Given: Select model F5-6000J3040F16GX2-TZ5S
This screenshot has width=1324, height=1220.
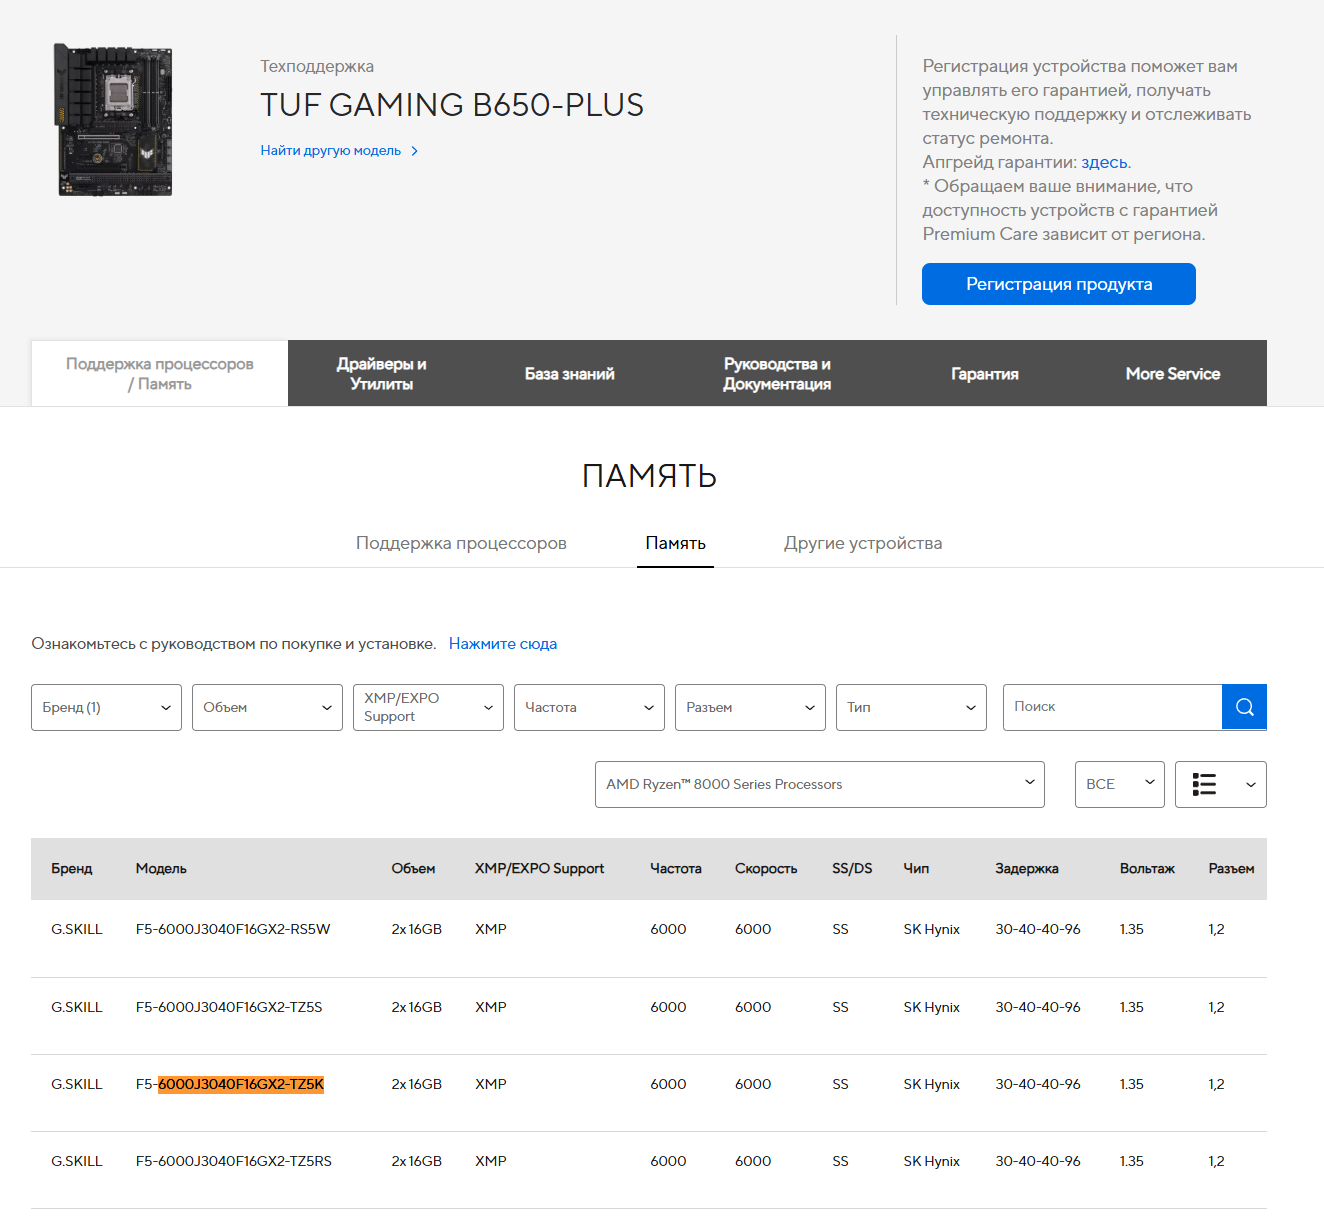Looking at the screenshot, I should pyautogui.click(x=229, y=1007).
